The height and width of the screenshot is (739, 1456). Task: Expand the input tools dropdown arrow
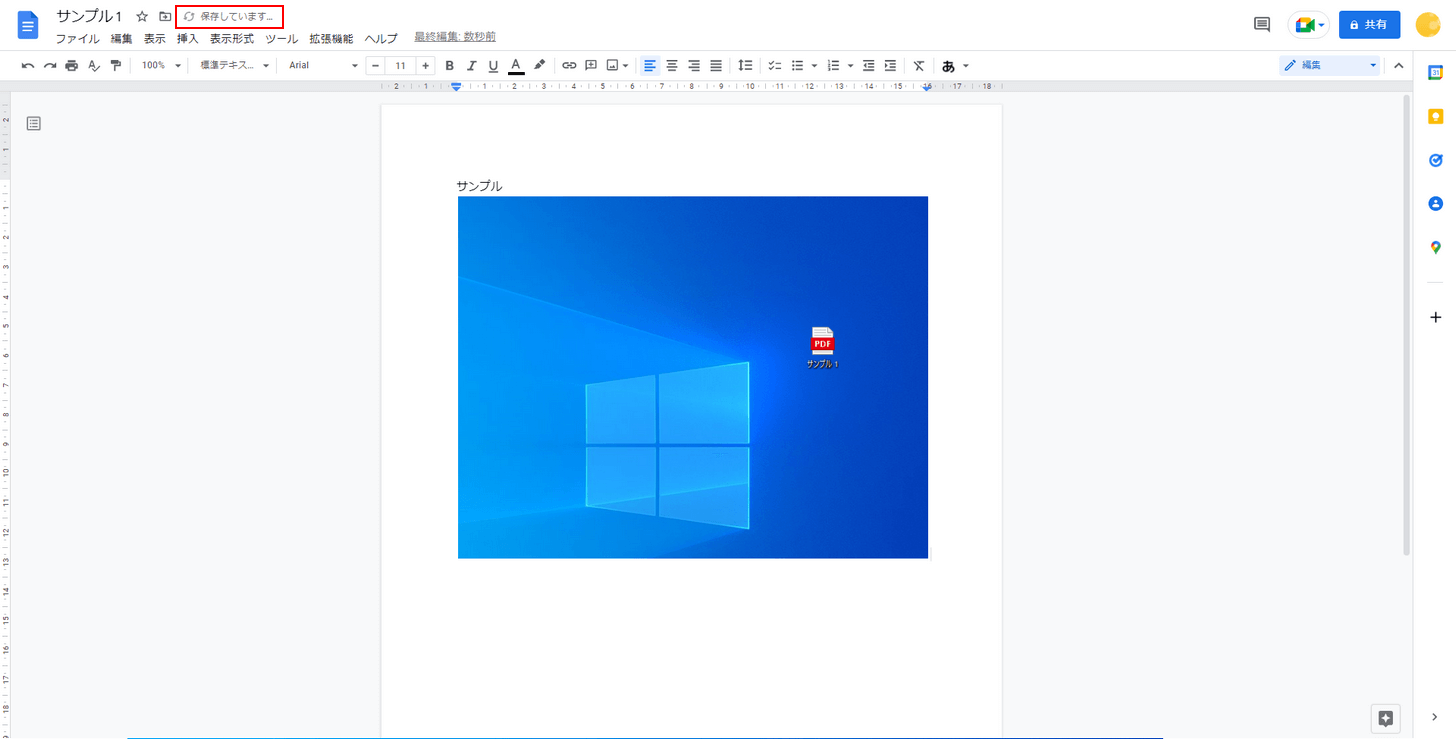click(x=966, y=66)
